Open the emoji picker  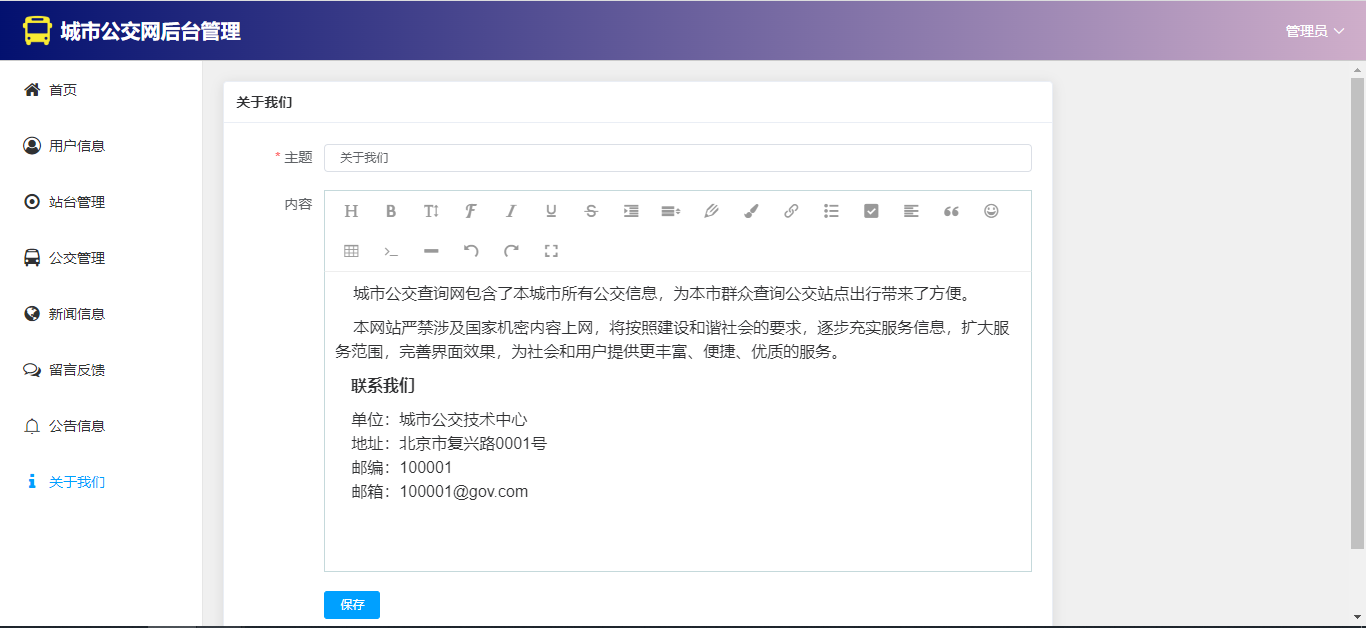coord(991,211)
